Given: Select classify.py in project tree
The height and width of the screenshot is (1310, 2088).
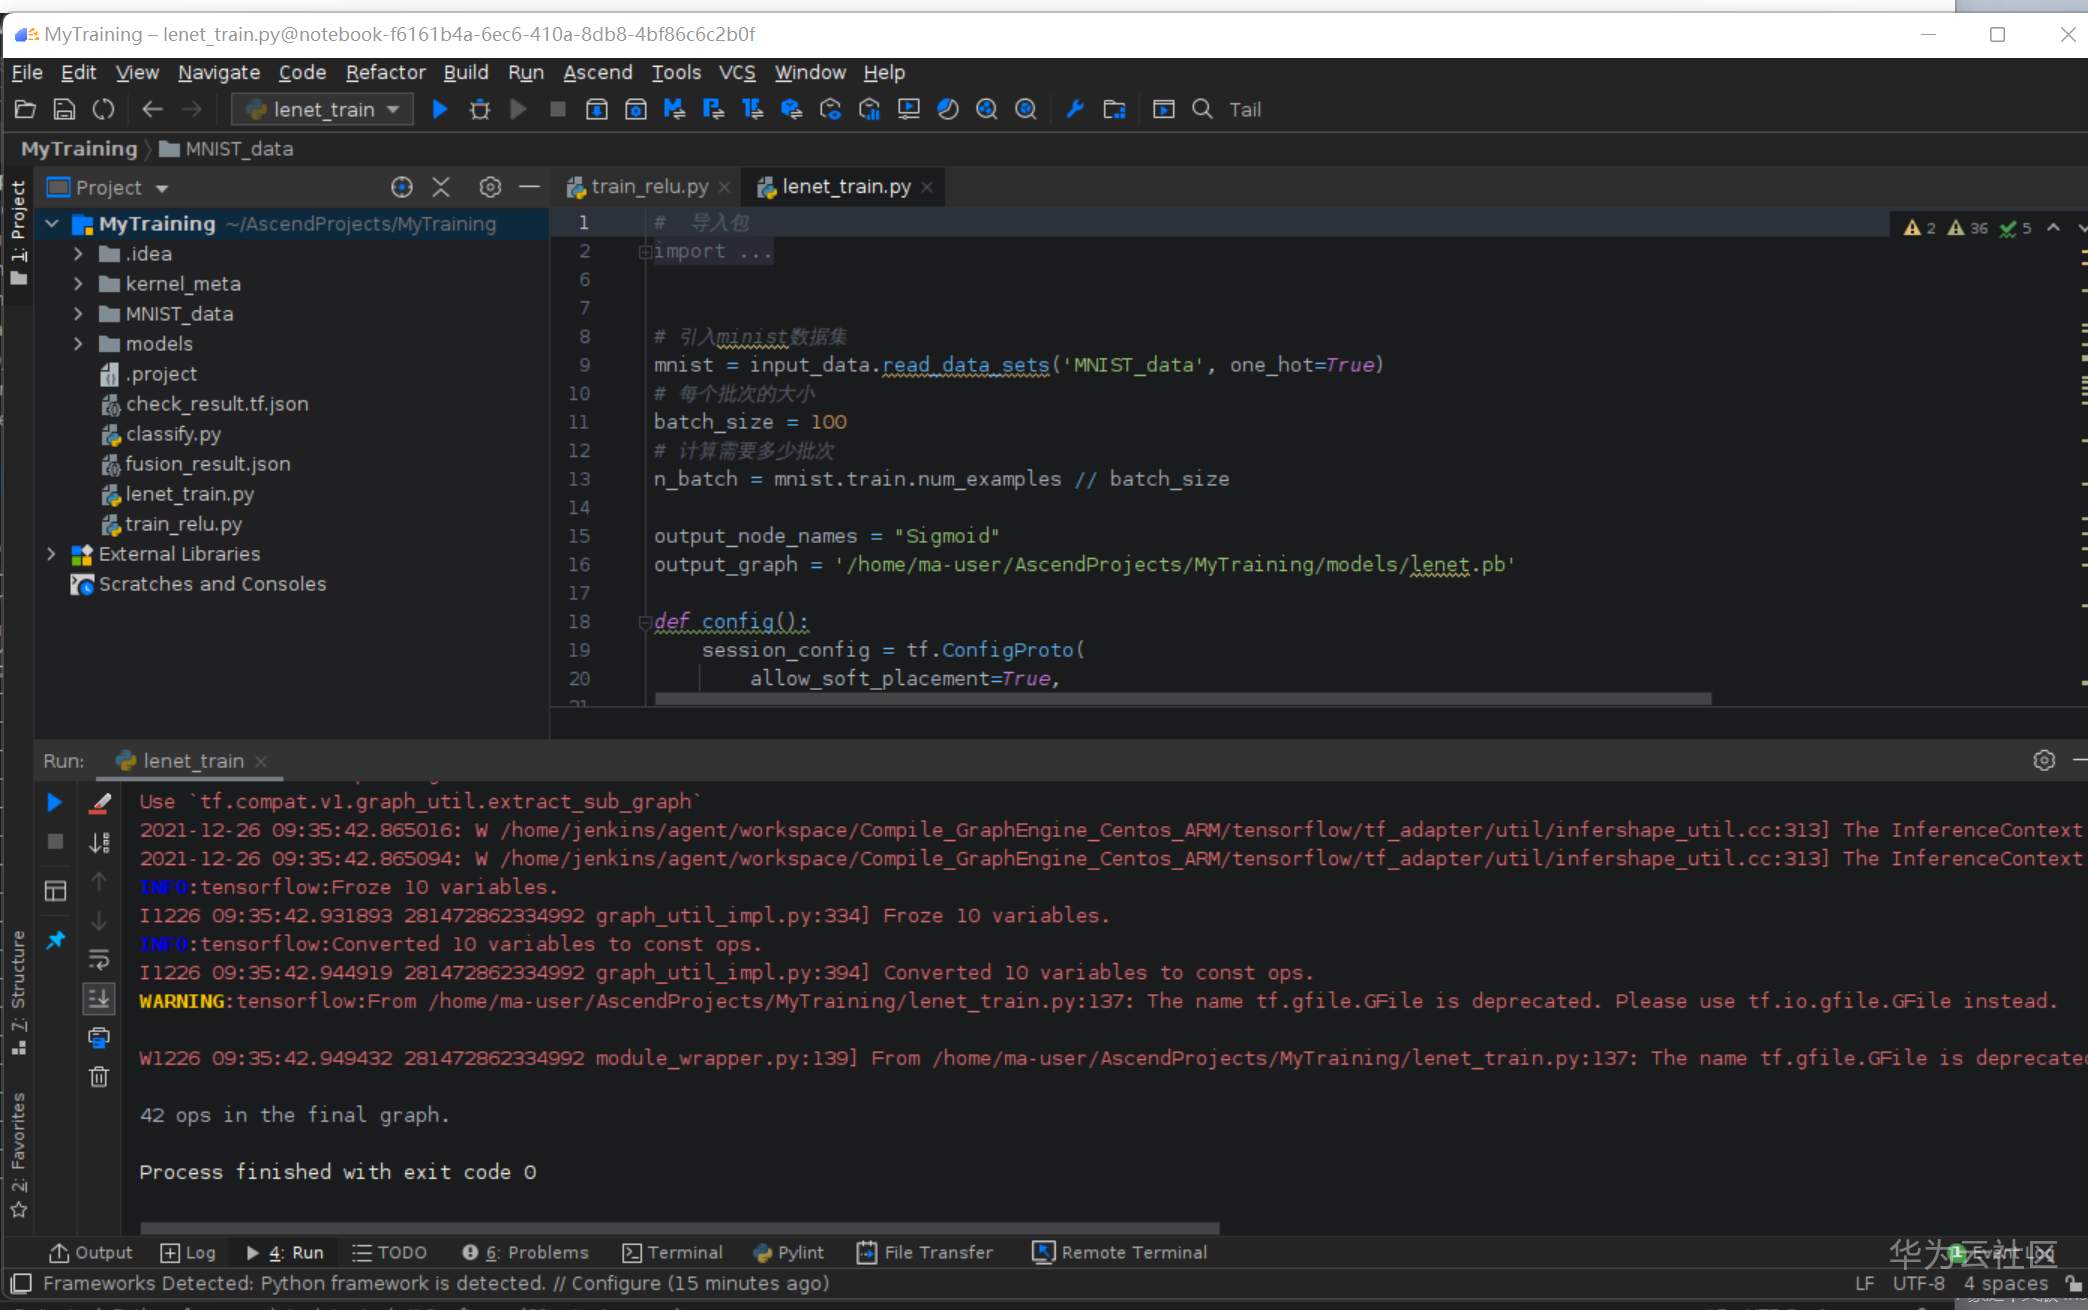Looking at the screenshot, I should (173, 434).
